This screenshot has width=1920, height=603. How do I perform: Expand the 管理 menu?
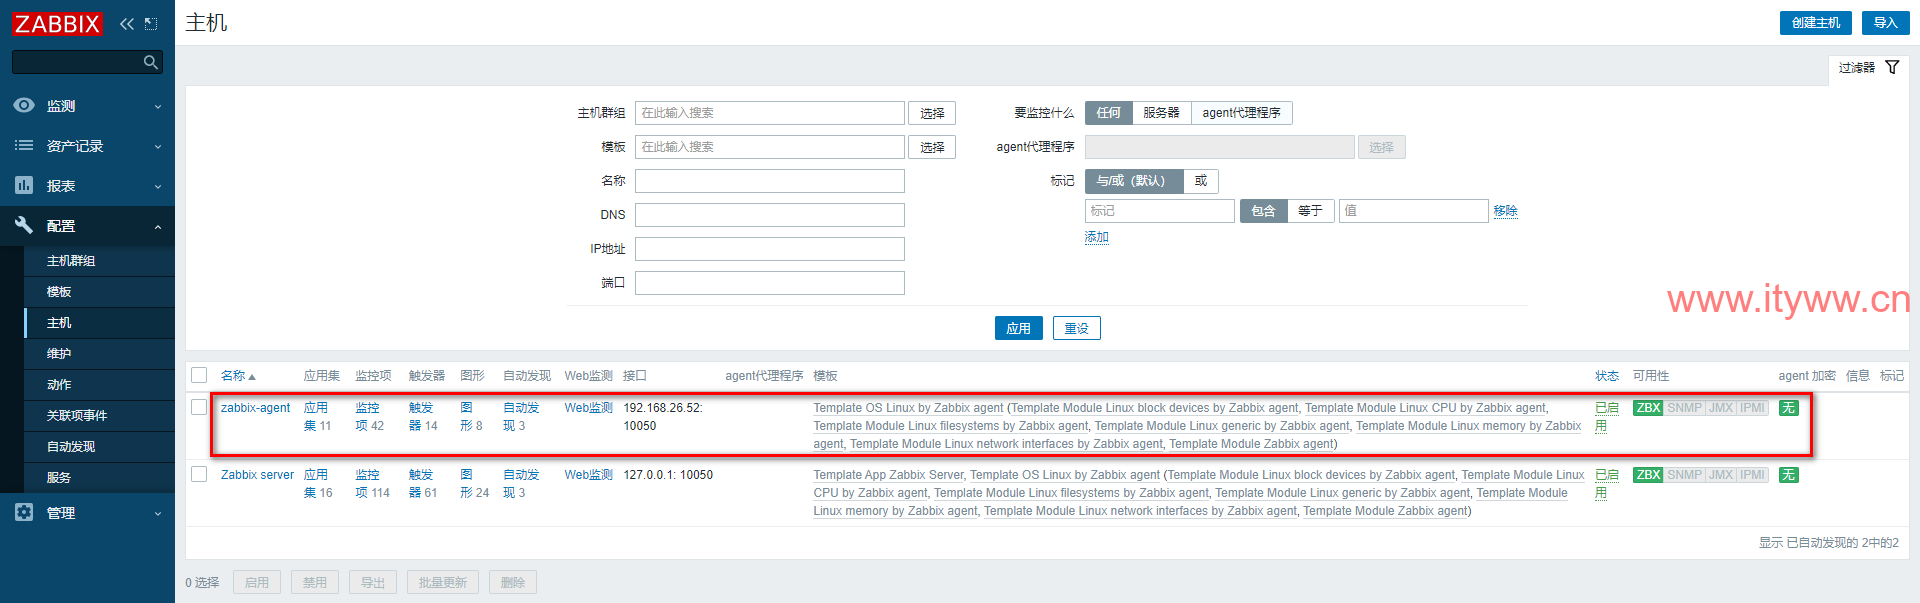coord(87,512)
